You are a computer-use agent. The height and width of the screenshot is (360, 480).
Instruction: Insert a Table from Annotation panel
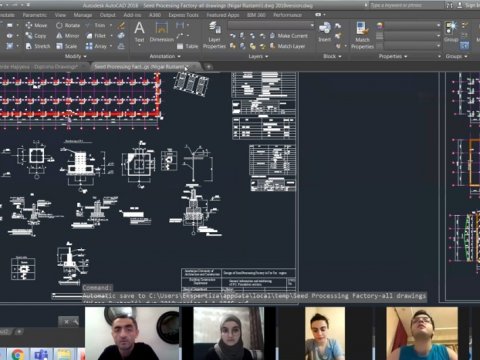coord(187,46)
